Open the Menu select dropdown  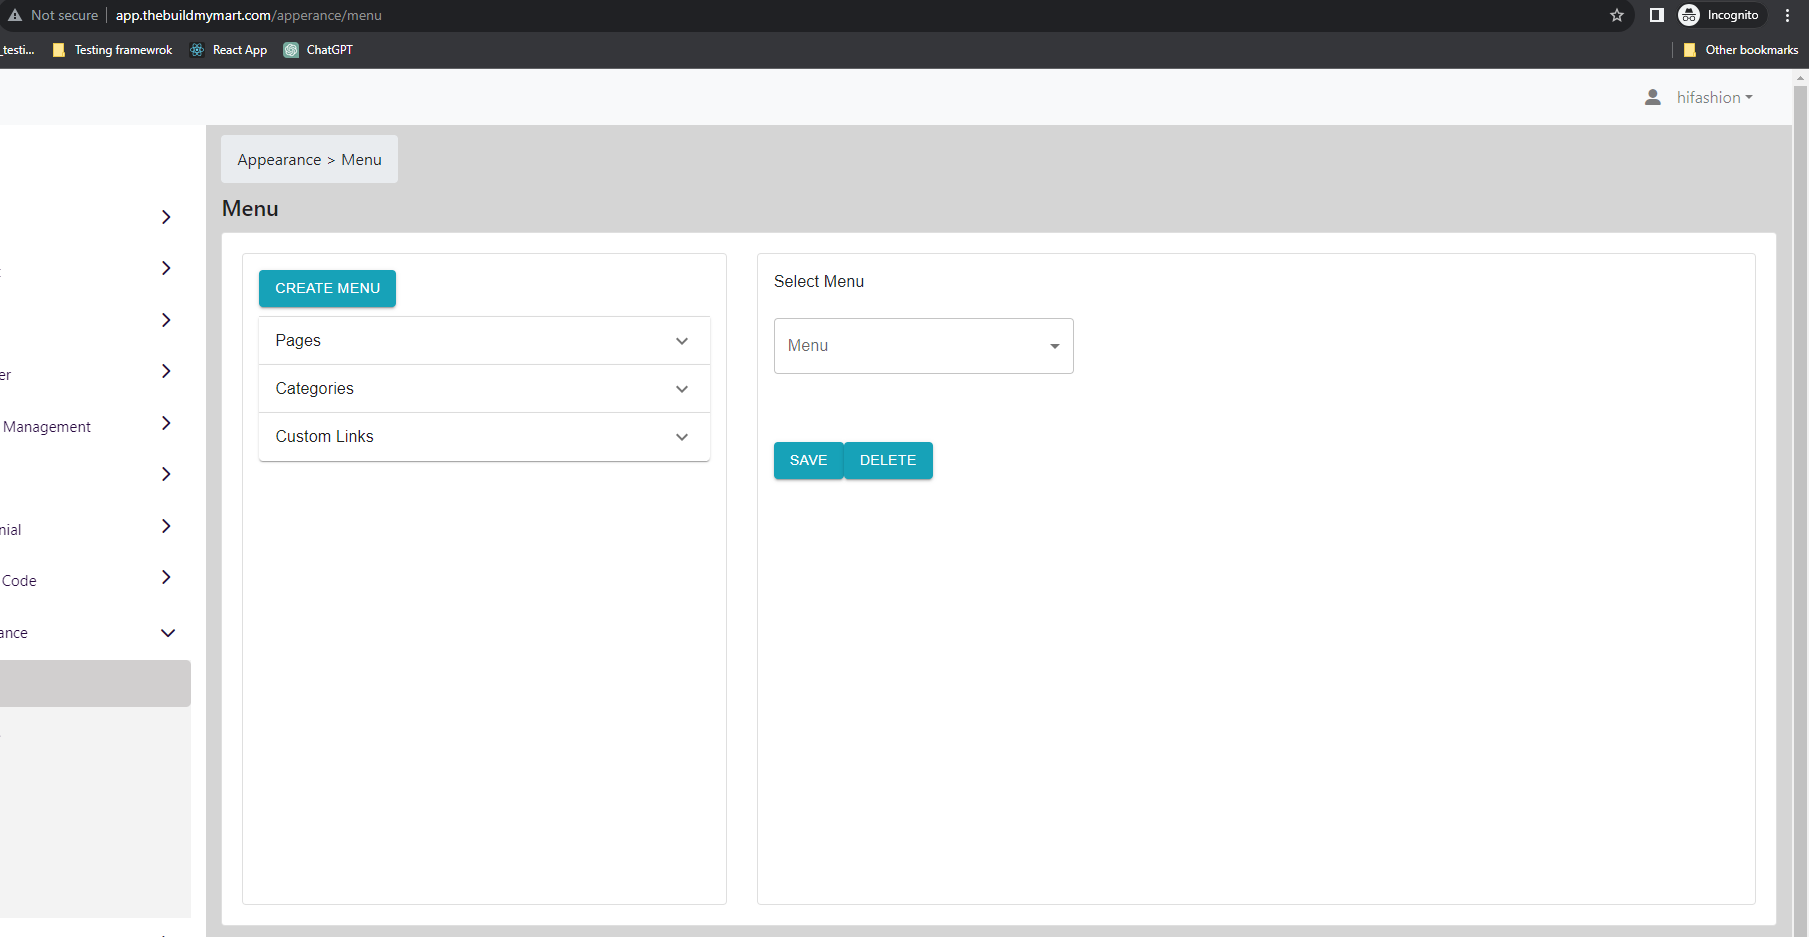pyautogui.click(x=923, y=346)
